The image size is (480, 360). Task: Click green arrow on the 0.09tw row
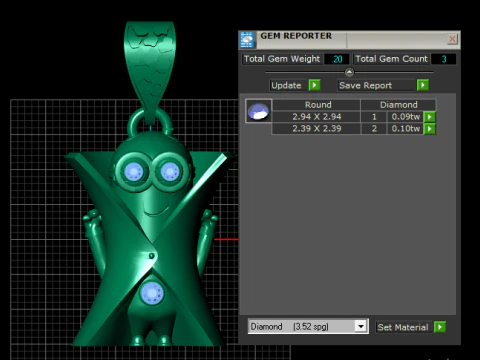(x=430, y=117)
